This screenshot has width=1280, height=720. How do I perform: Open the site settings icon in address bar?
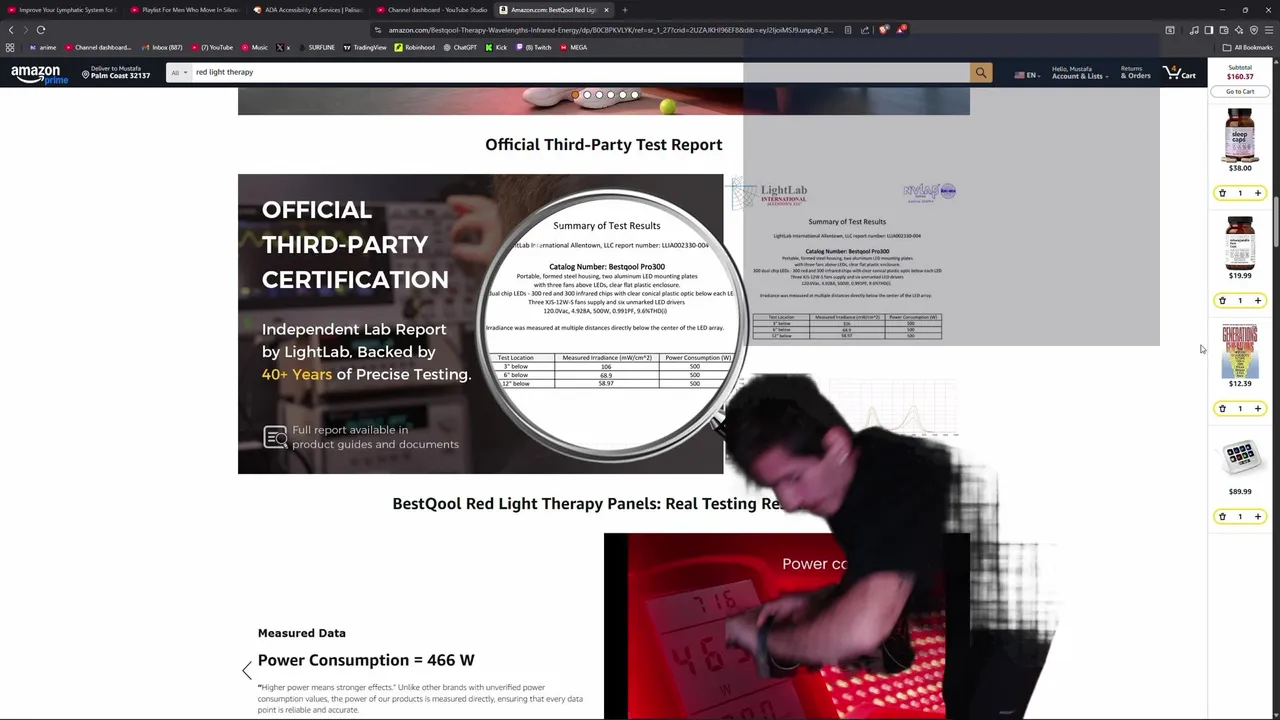[x=378, y=30]
